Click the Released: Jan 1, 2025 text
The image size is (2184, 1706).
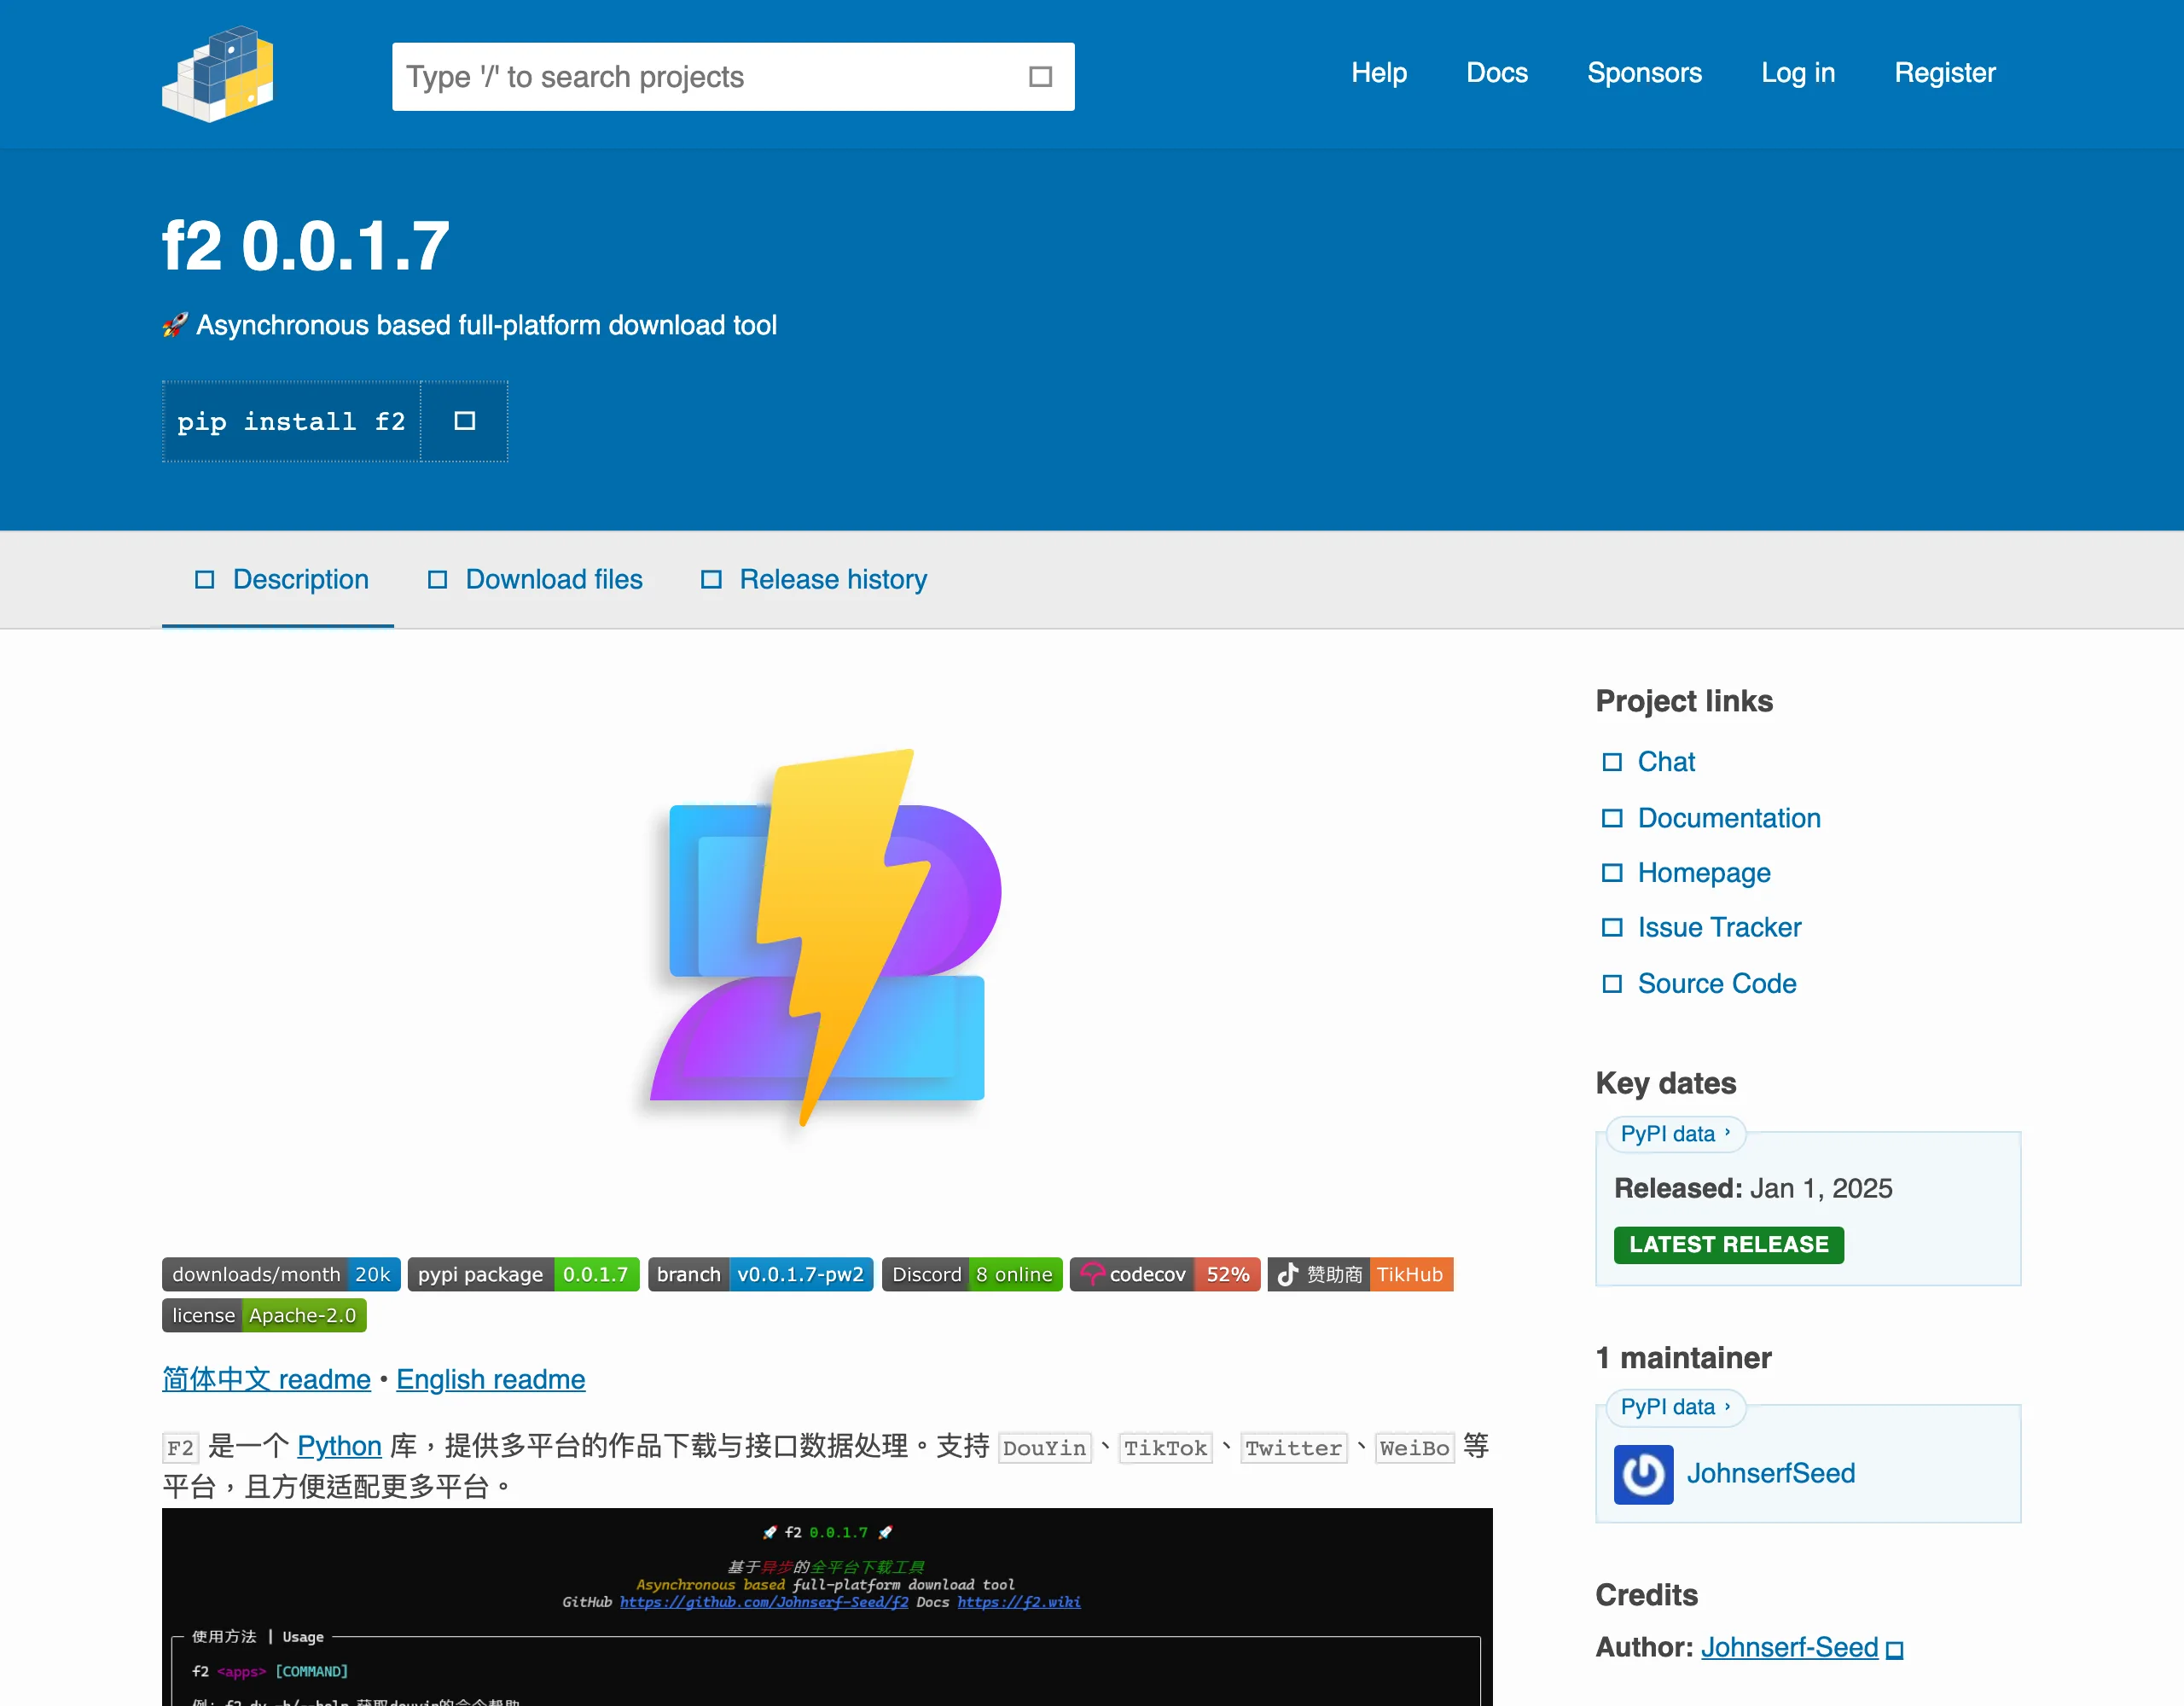coord(1753,1189)
